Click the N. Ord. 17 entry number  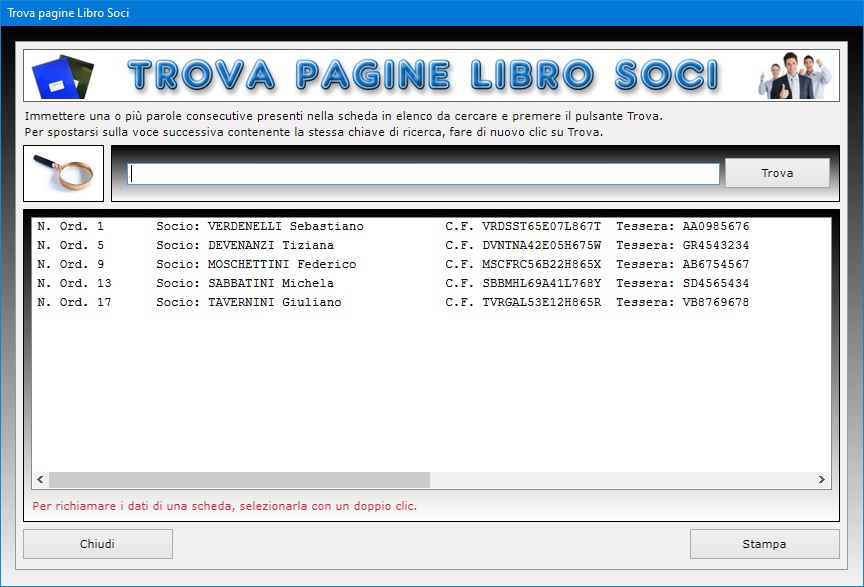coord(74,302)
